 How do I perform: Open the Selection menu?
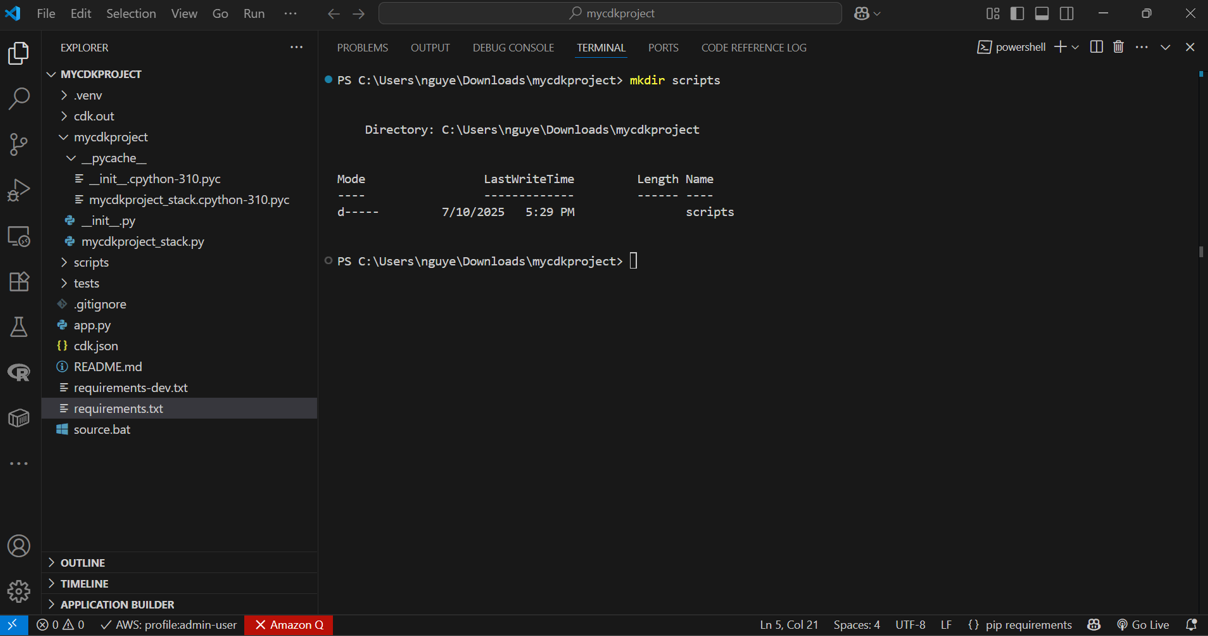click(131, 14)
